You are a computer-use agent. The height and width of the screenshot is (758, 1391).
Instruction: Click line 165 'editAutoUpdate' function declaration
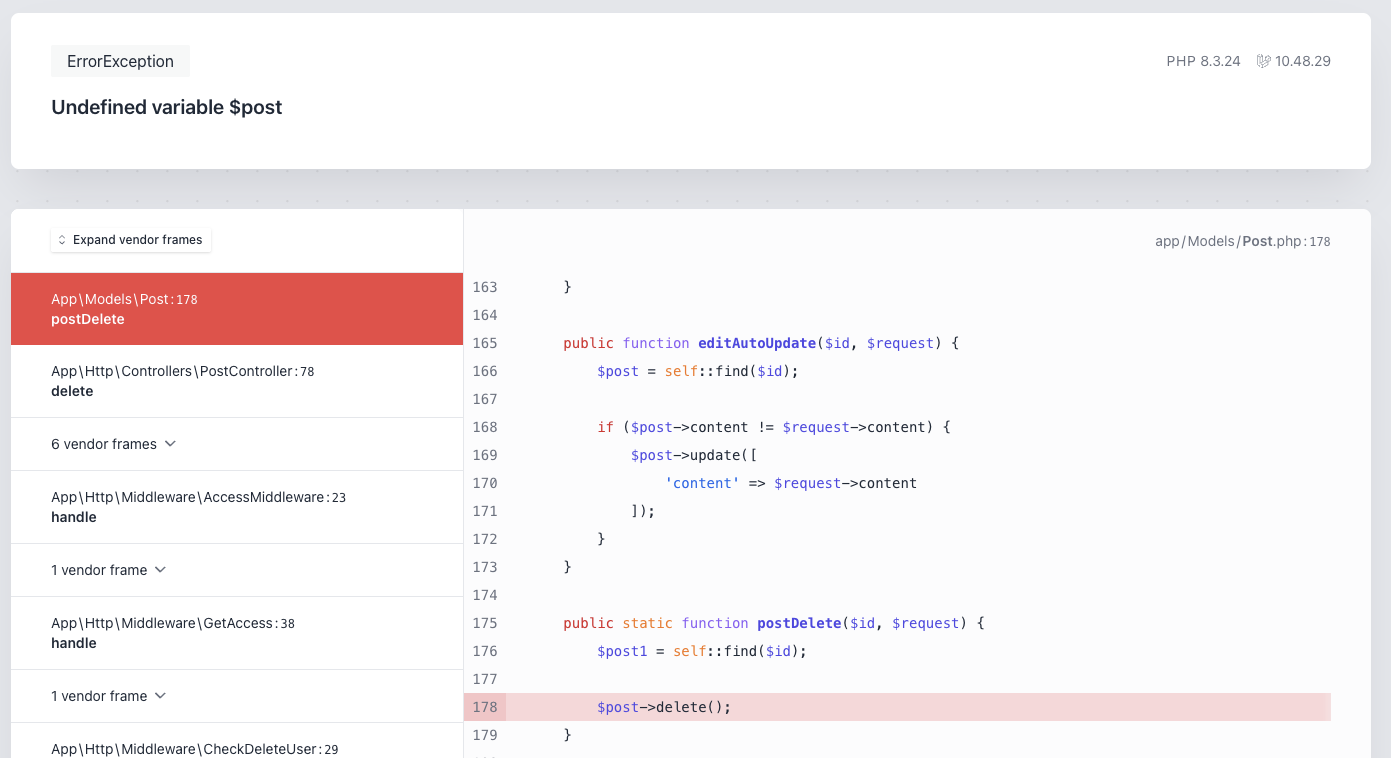click(761, 343)
